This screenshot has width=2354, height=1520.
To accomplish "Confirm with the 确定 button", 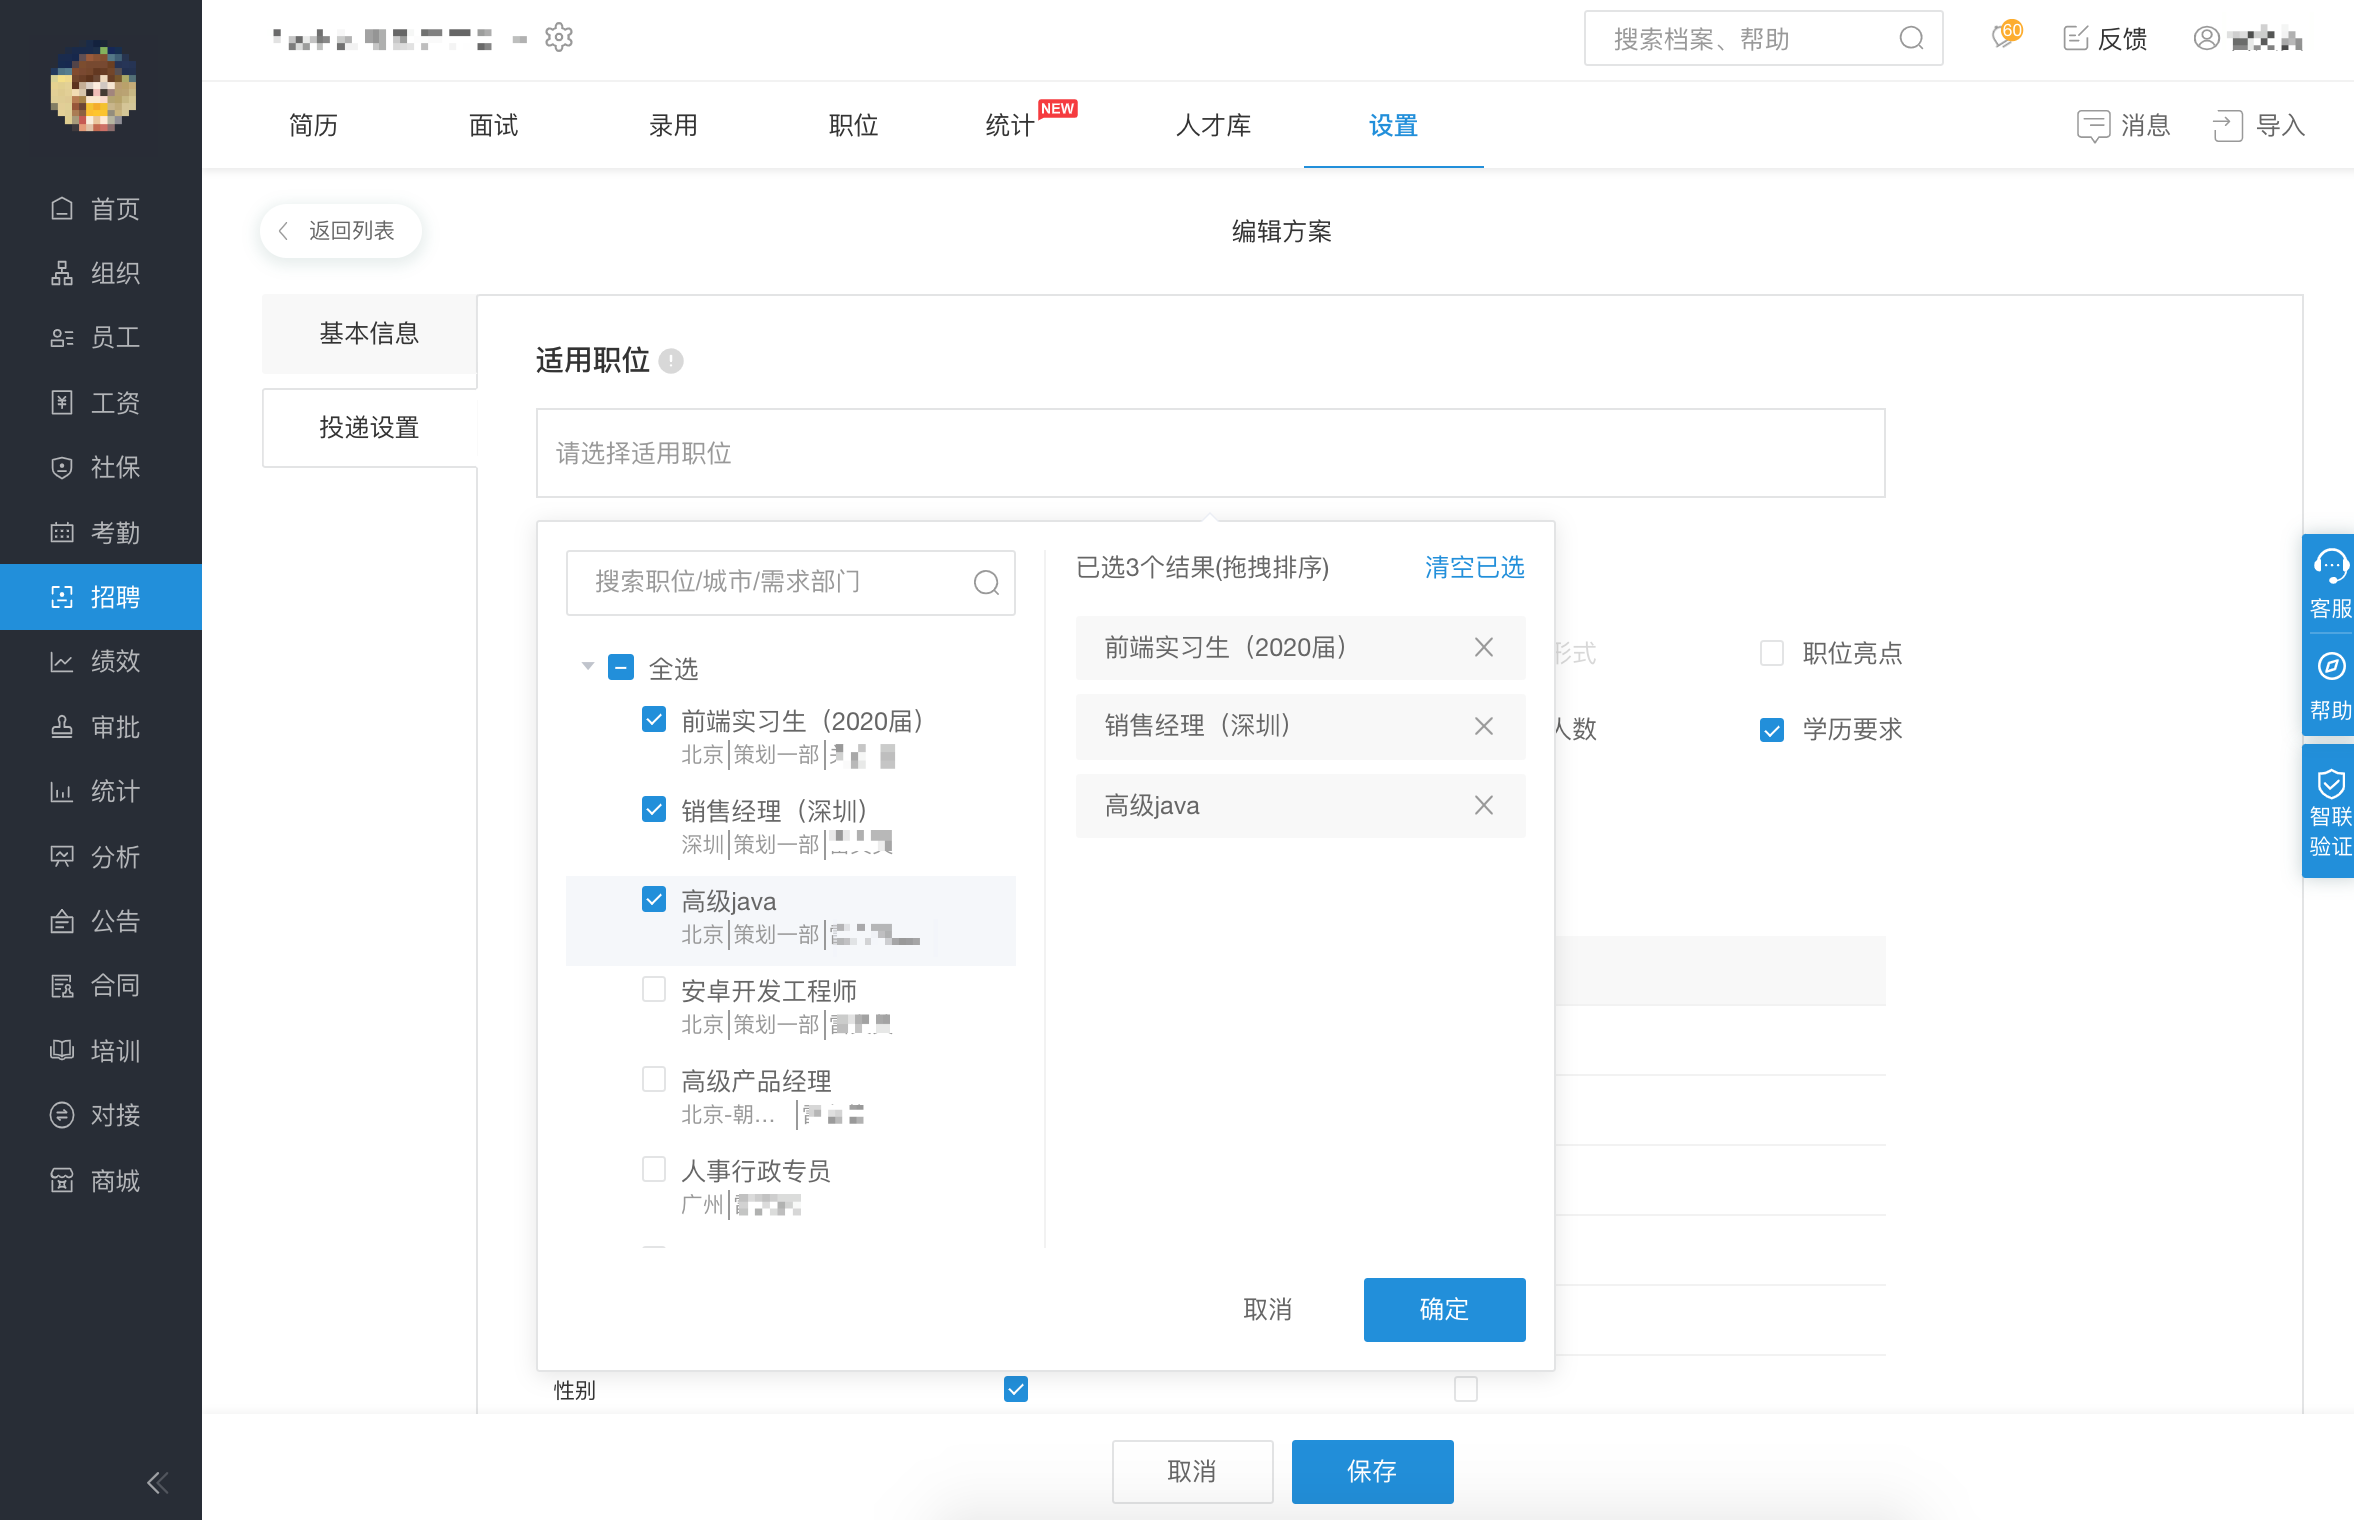I will (1445, 1310).
